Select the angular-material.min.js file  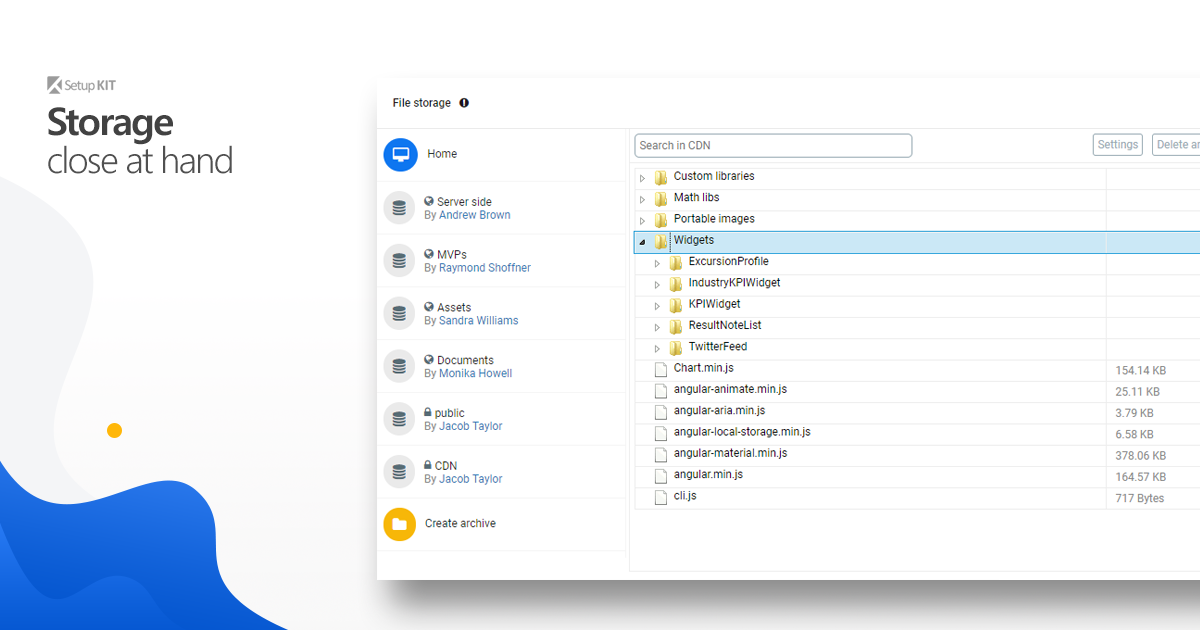(x=730, y=453)
